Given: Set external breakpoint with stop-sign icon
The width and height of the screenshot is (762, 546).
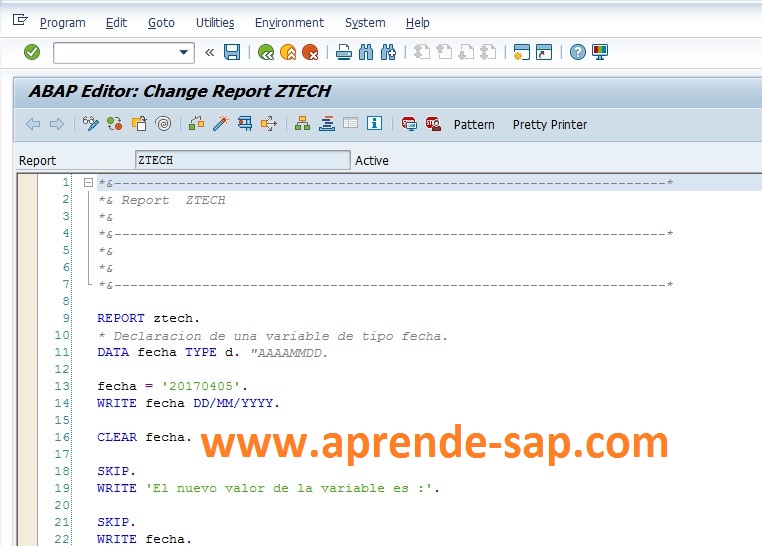Looking at the screenshot, I should point(433,124).
